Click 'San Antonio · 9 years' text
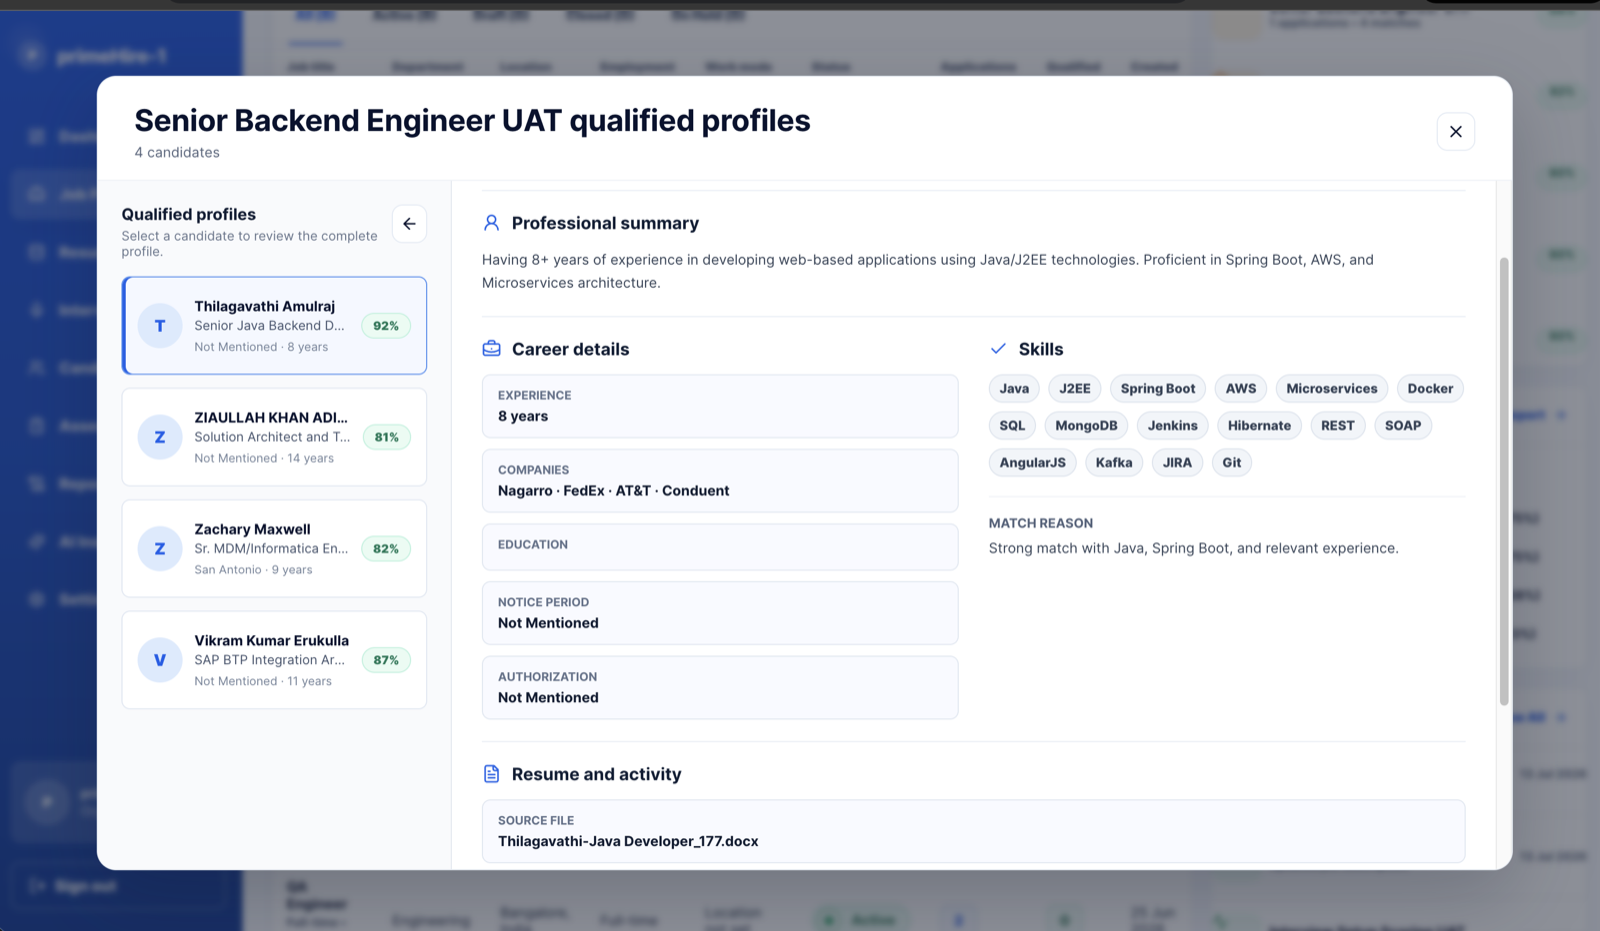Screen dimensions: 1600x931 (253, 570)
